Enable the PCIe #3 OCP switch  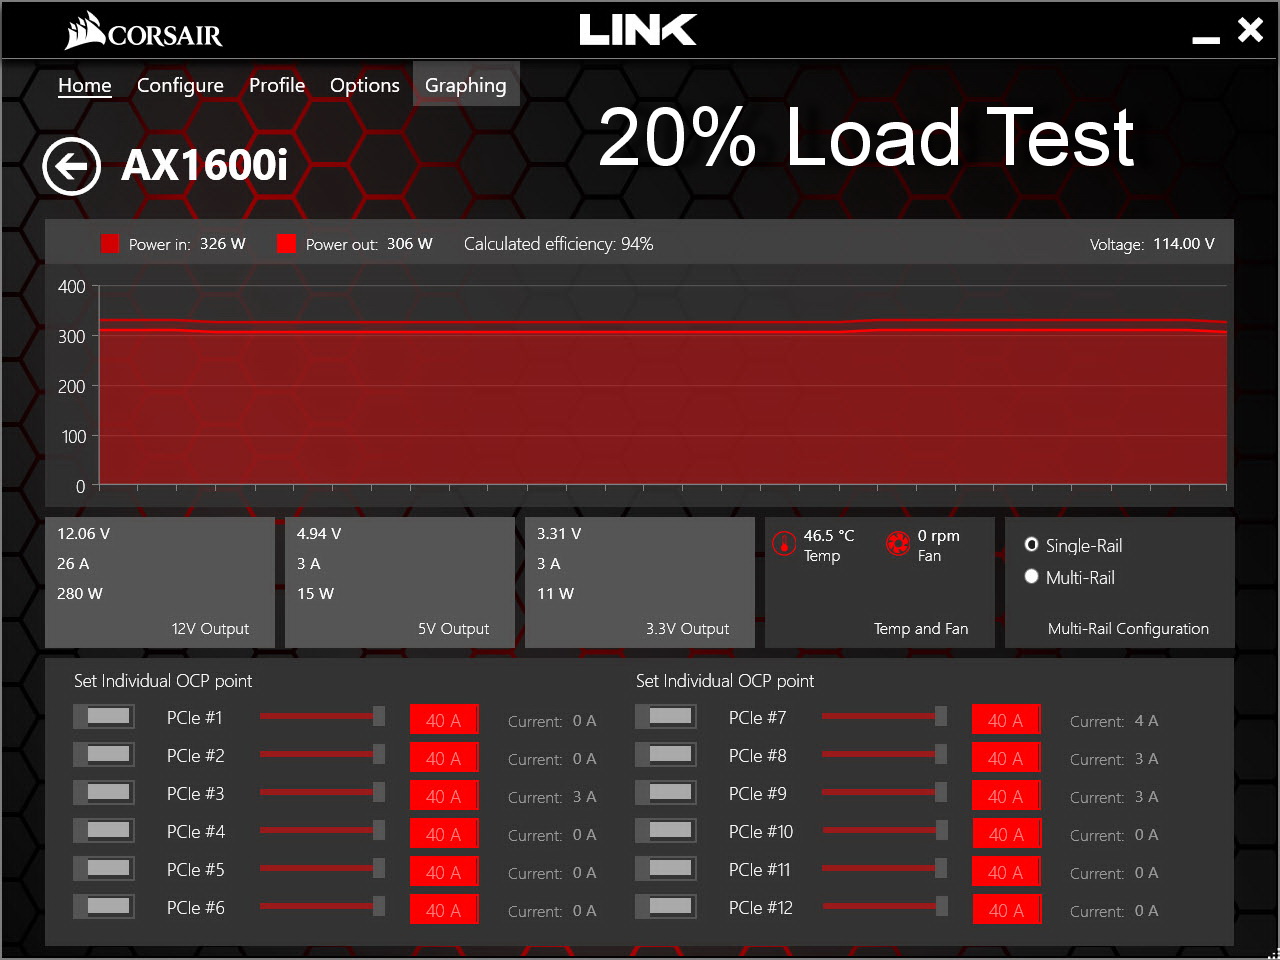tap(104, 793)
